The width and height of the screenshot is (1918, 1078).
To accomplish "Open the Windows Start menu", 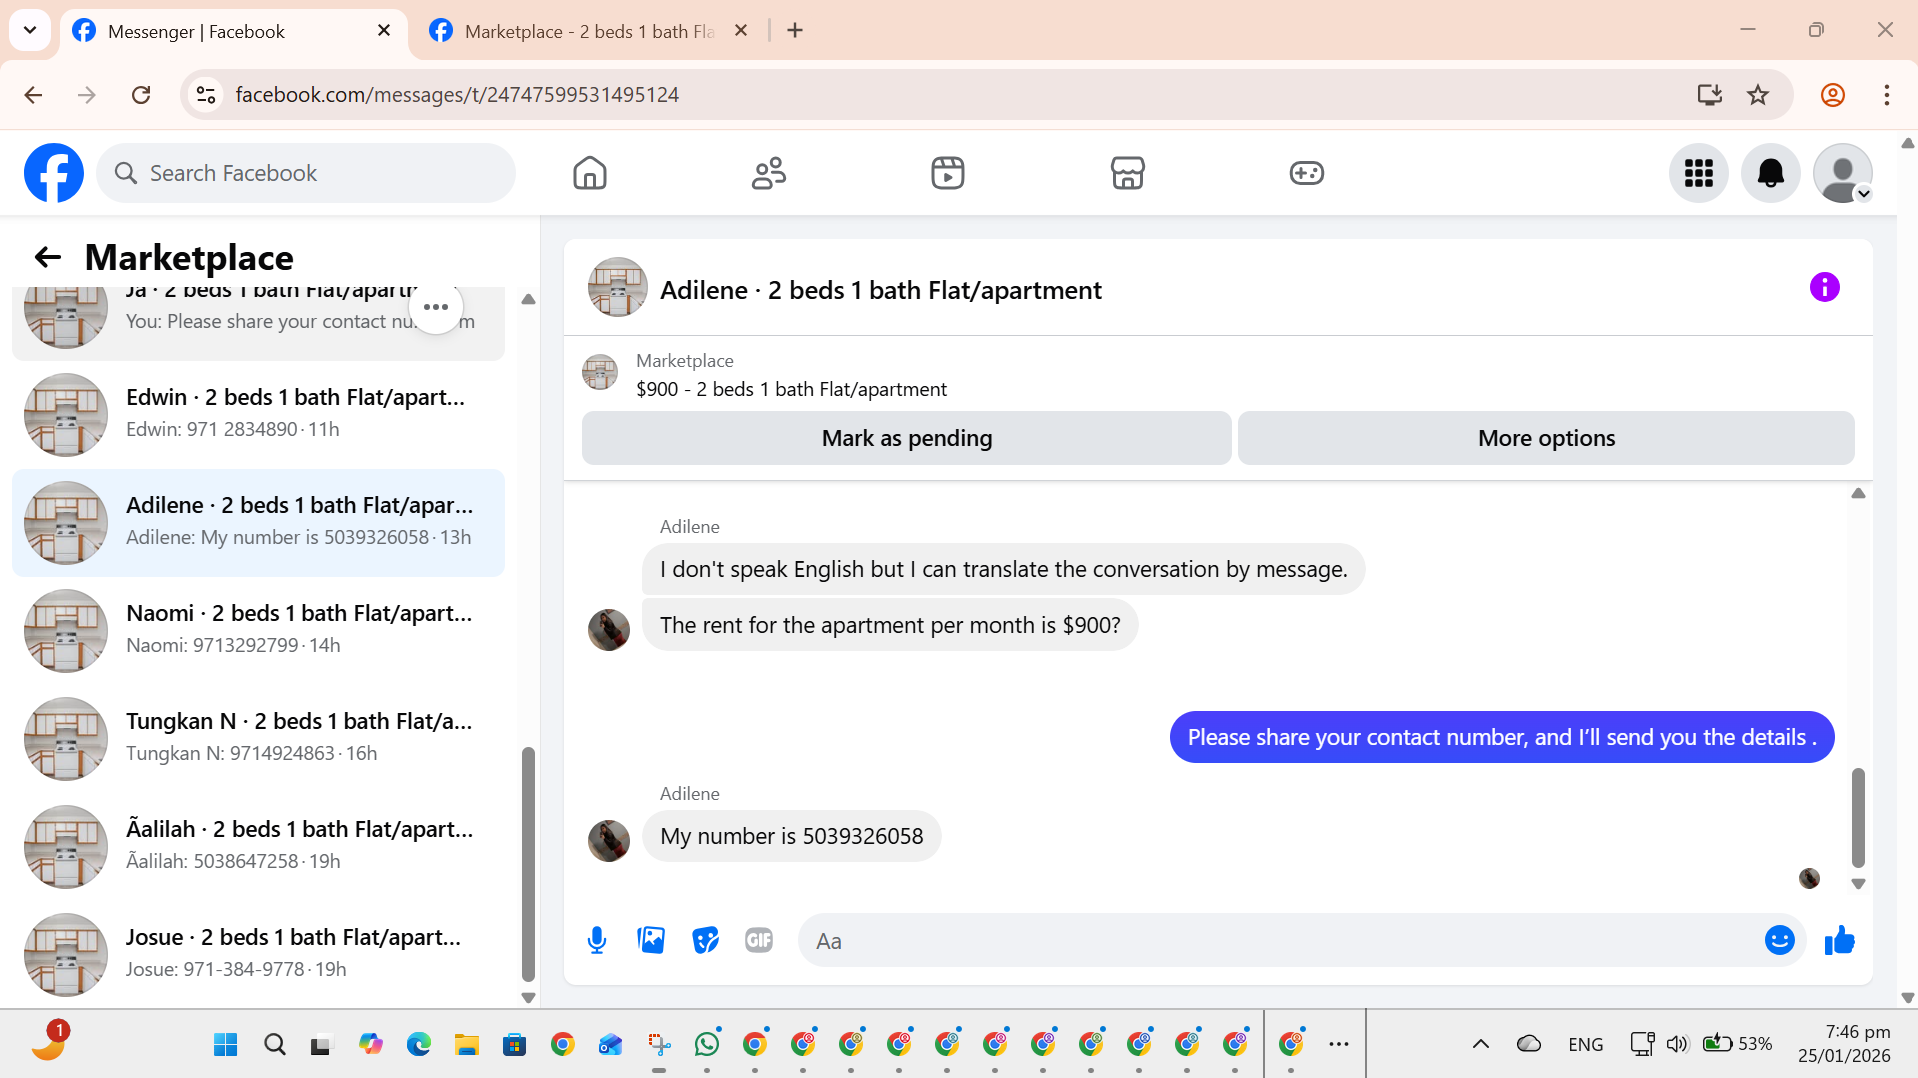I will [226, 1045].
